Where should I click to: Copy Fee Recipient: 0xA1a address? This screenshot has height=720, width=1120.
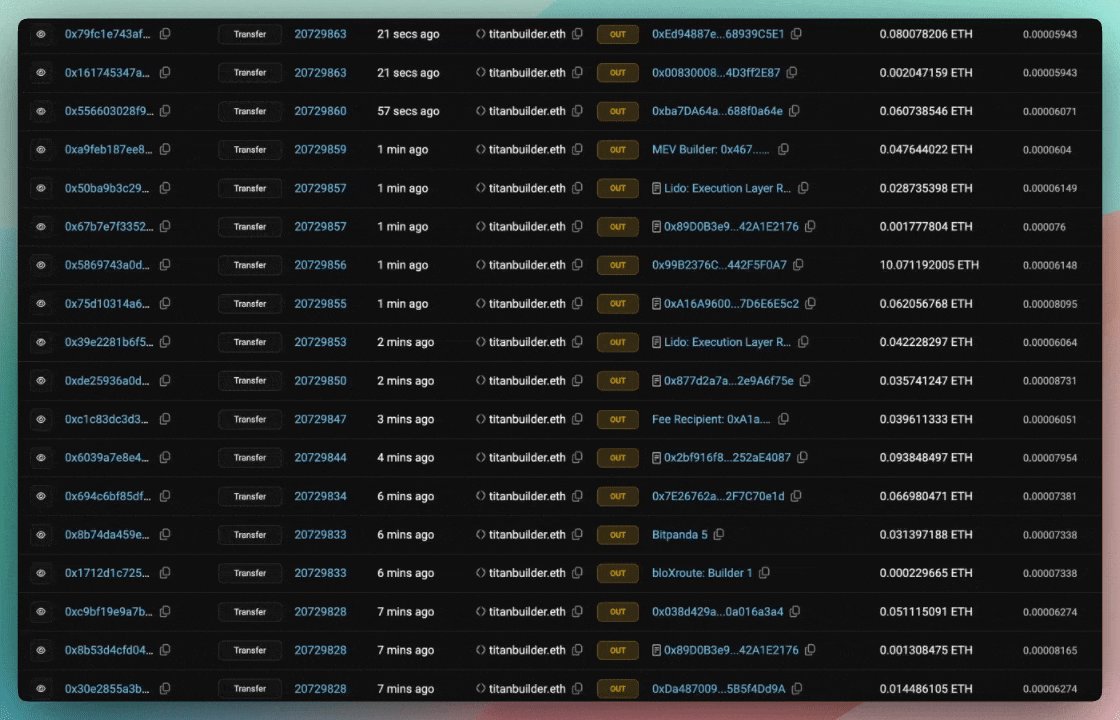tap(784, 419)
